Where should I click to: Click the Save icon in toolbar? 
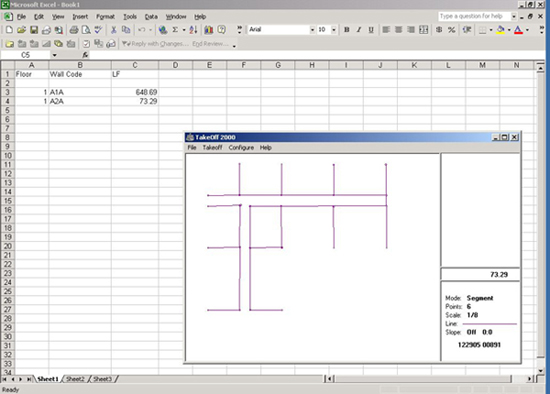pyautogui.click(x=34, y=30)
